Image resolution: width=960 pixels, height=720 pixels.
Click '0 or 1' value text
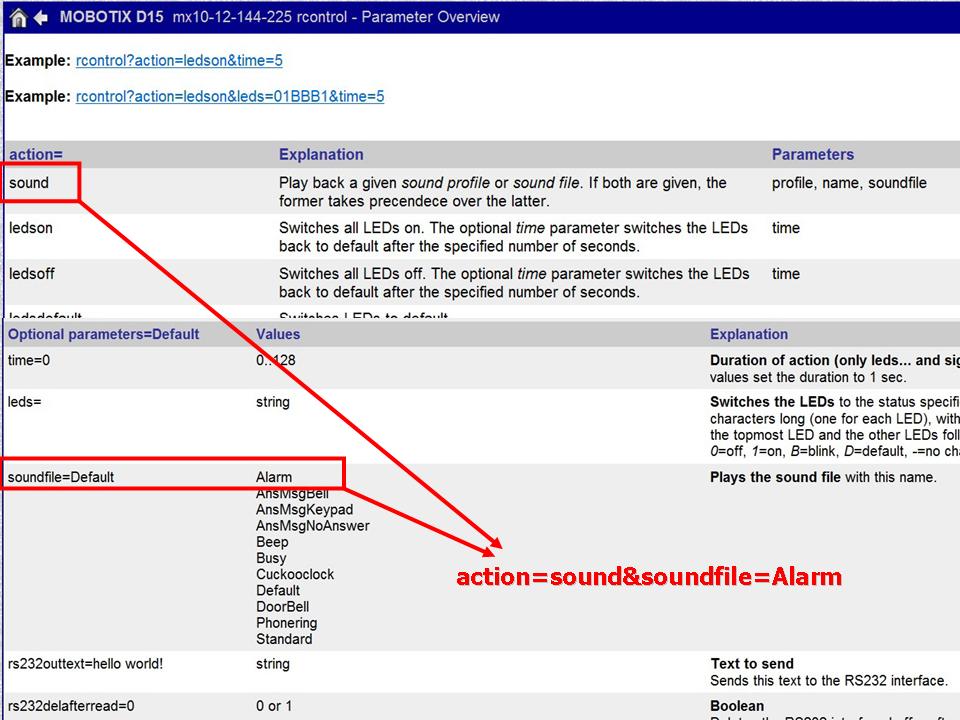274,706
